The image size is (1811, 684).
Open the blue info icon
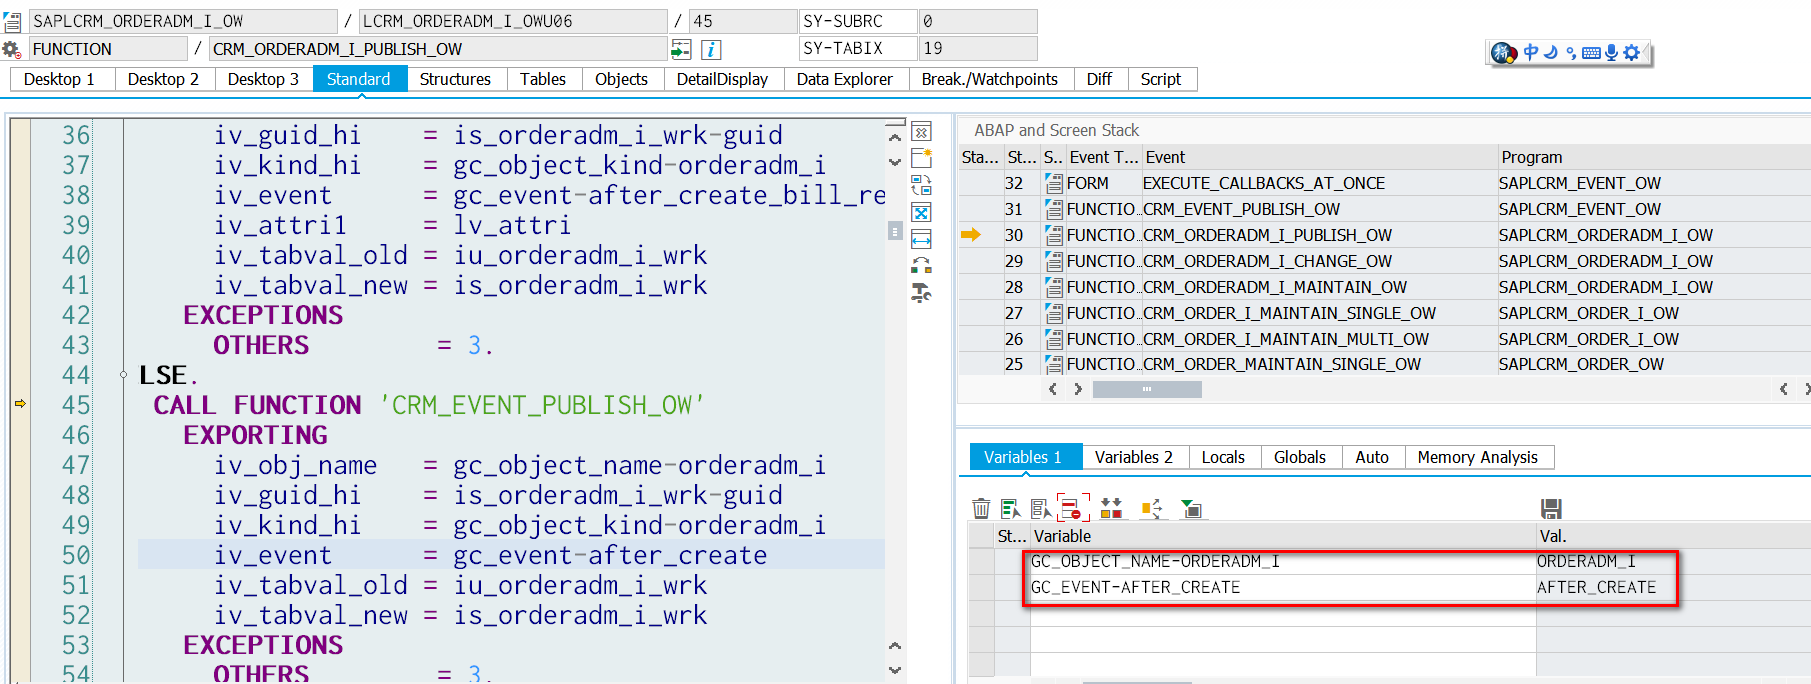point(711,49)
